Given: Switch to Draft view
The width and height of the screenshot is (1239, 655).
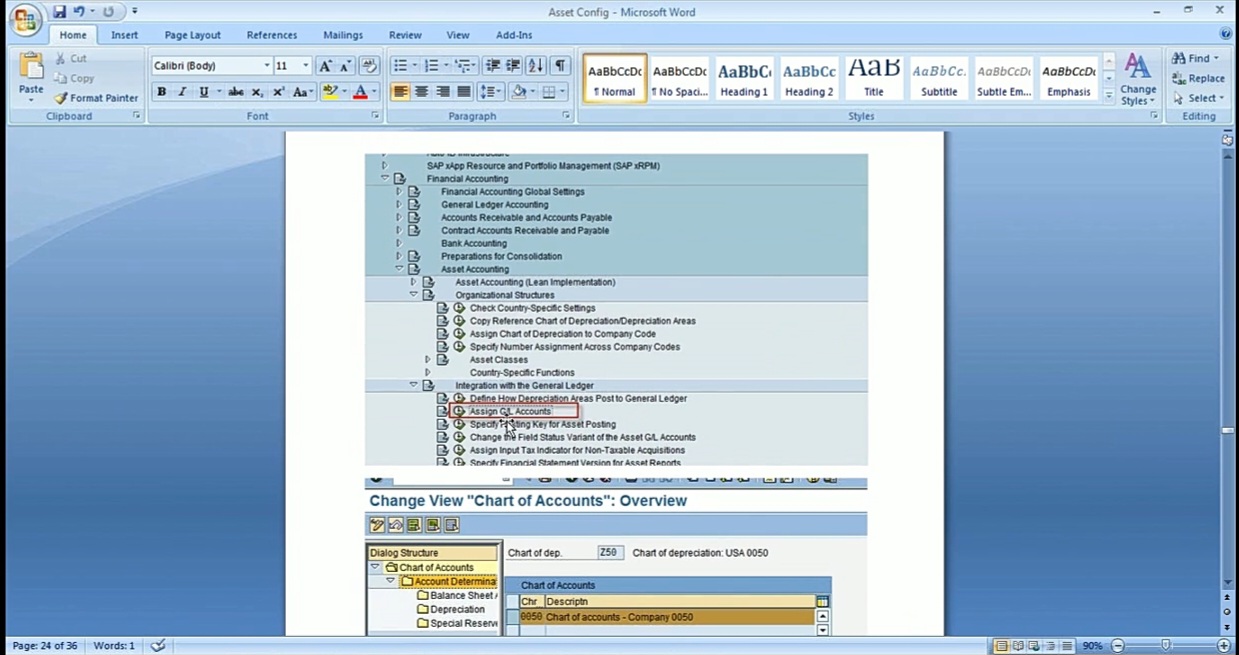Looking at the screenshot, I should [x=1067, y=646].
